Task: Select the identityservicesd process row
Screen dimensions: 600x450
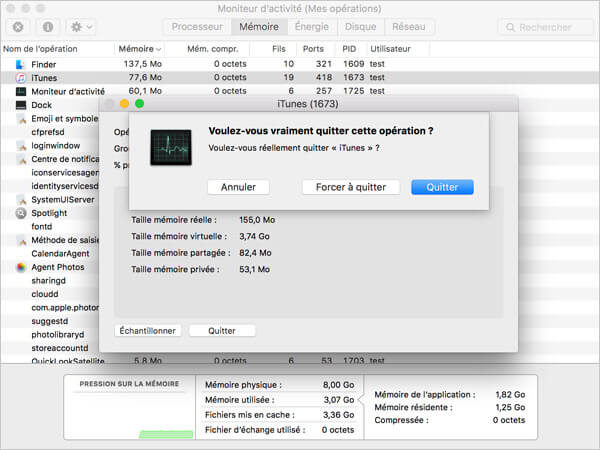Action: [x=50, y=186]
